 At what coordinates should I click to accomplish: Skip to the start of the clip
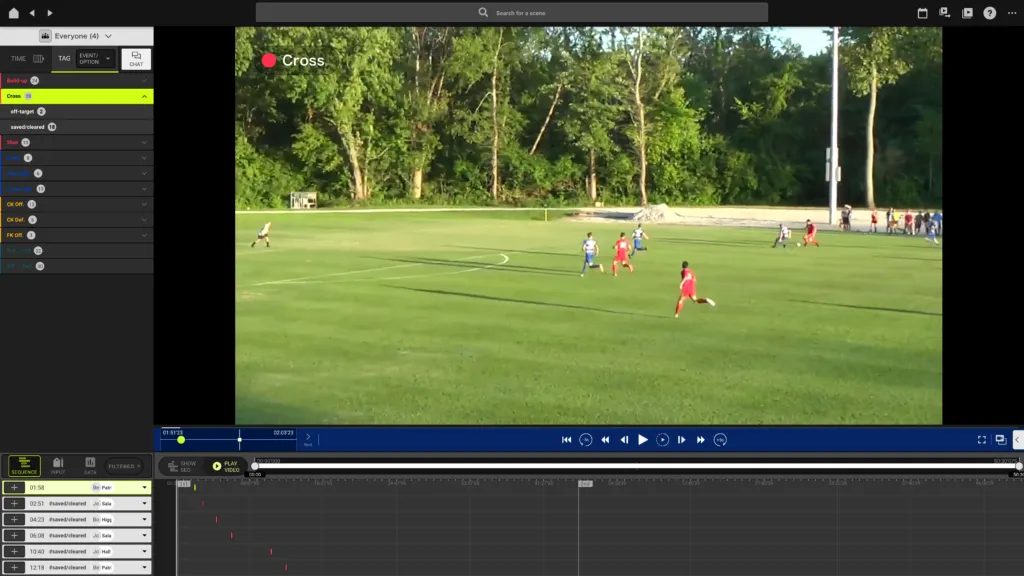566,440
